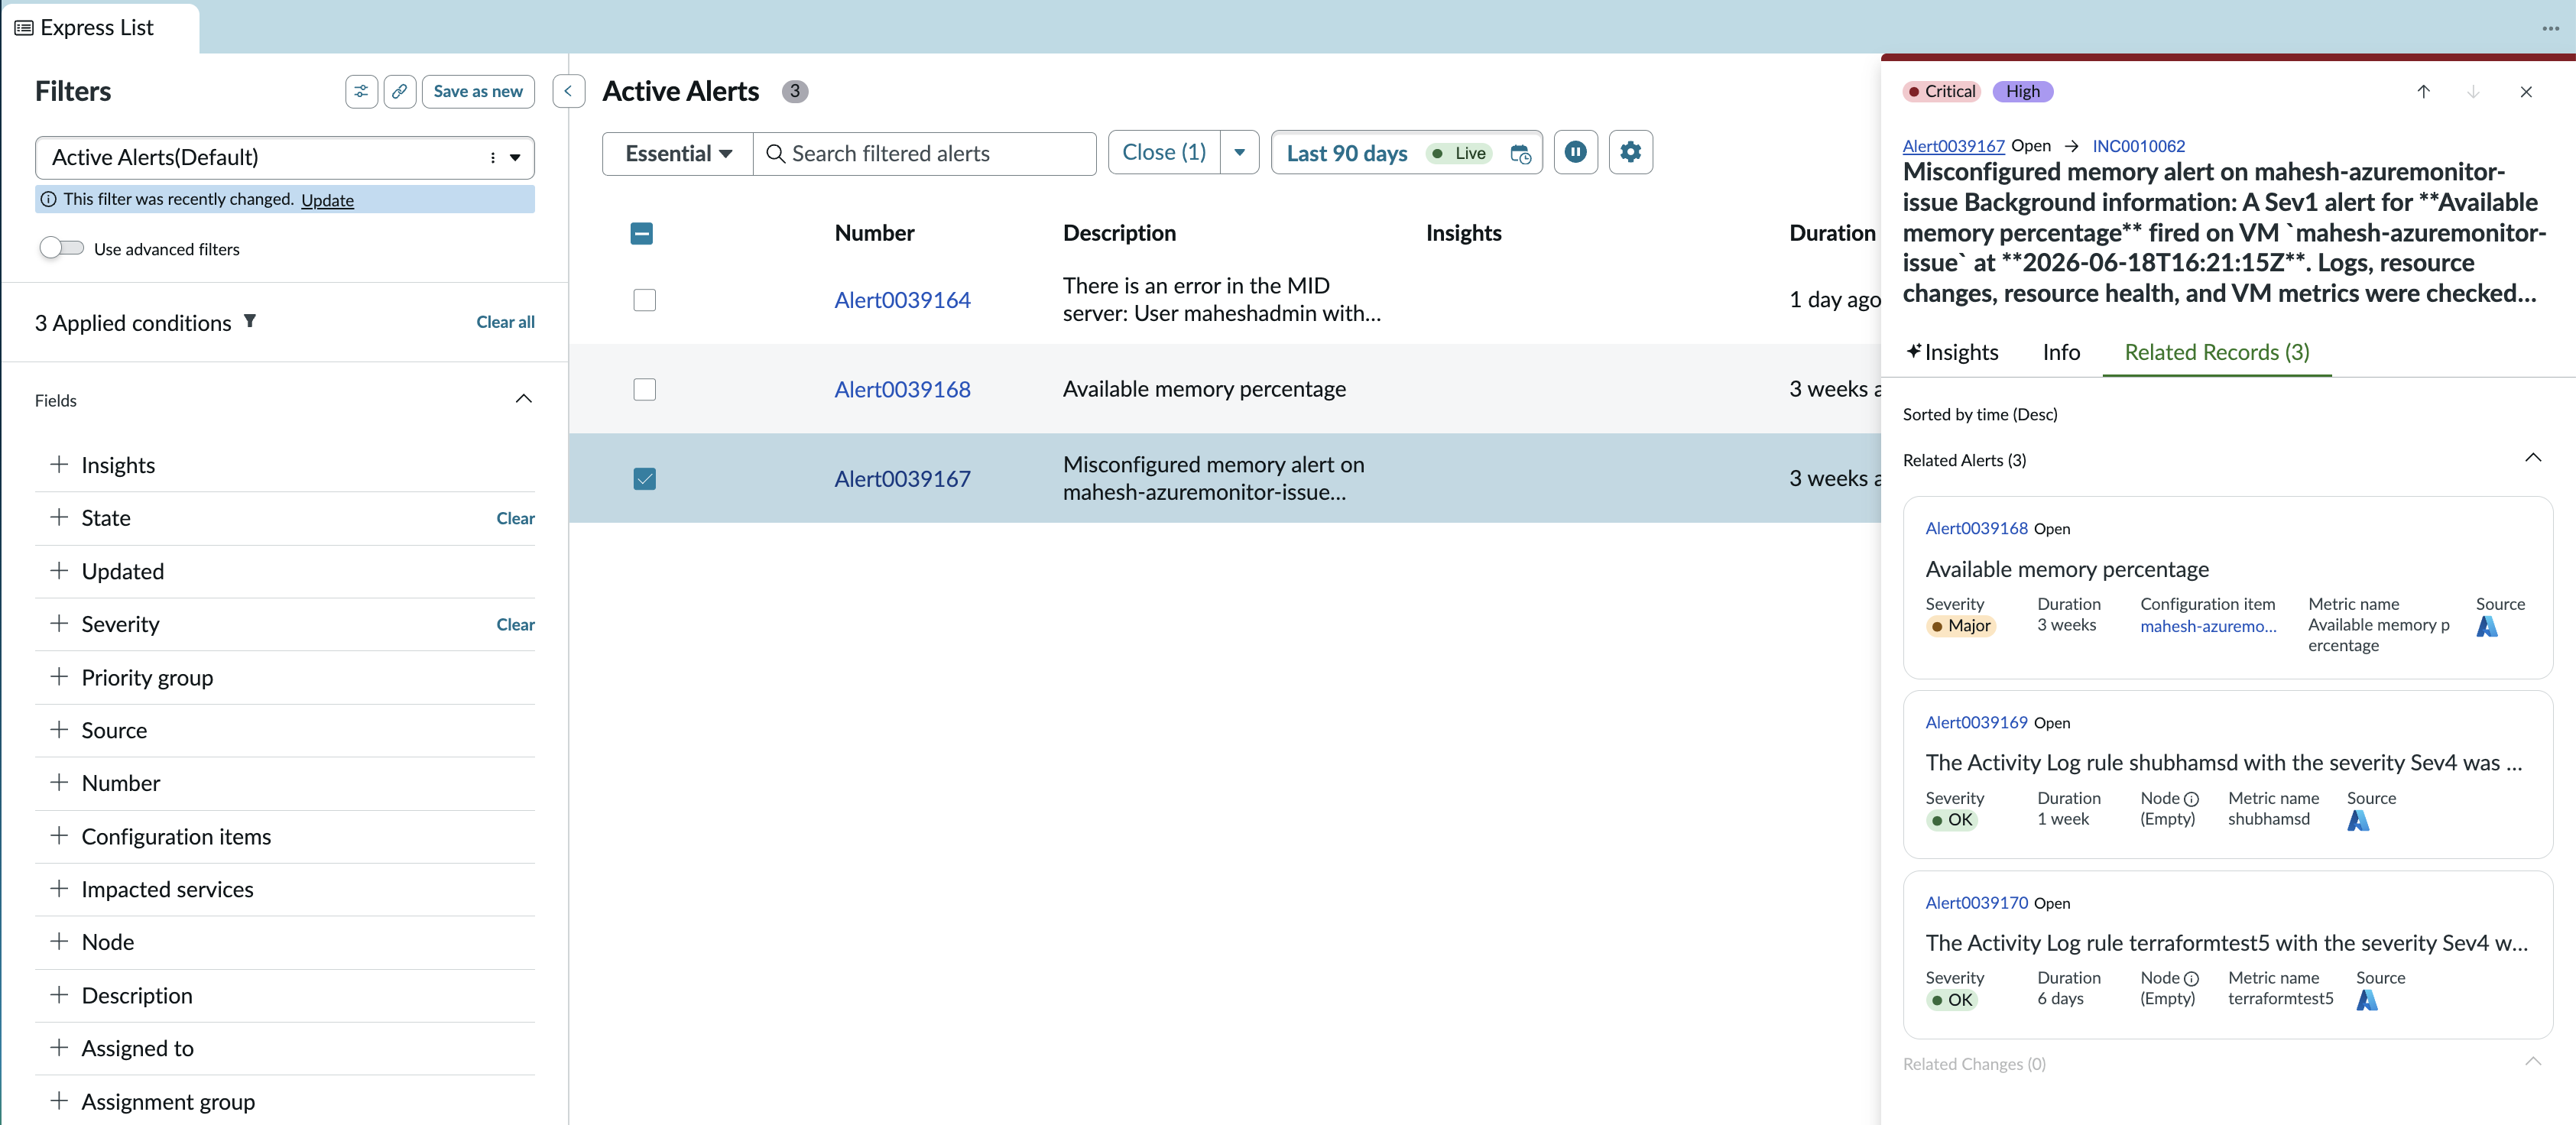Click the Insights sparkle icon in detail panel
The image size is (2576, 1125).
[1913, 351]
